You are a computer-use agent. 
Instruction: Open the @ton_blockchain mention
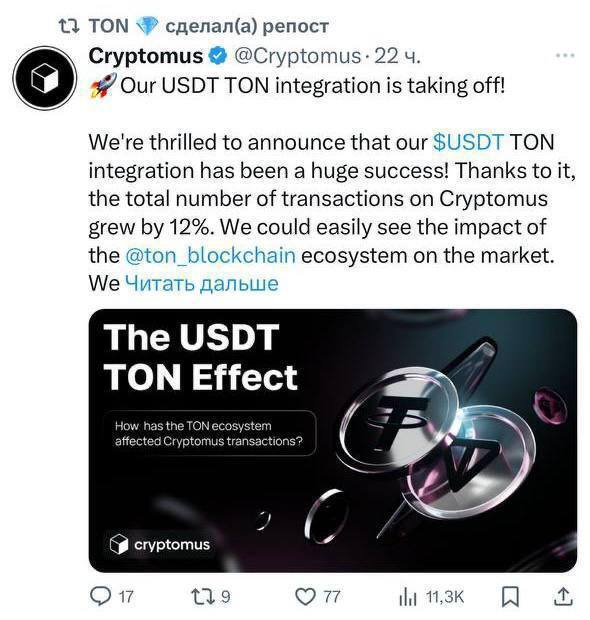210,255
